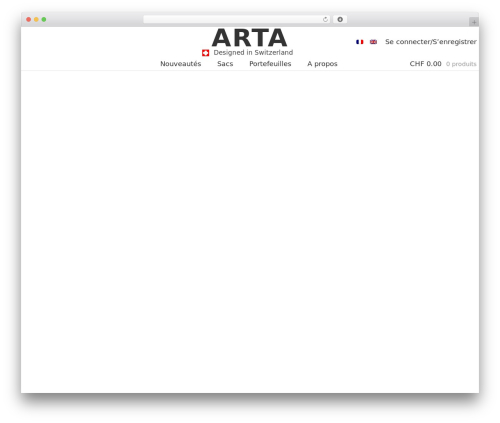Open the cart showing CHF 0.00
Image resolution: width=500 pixels, height=423 pixels.
425,64
